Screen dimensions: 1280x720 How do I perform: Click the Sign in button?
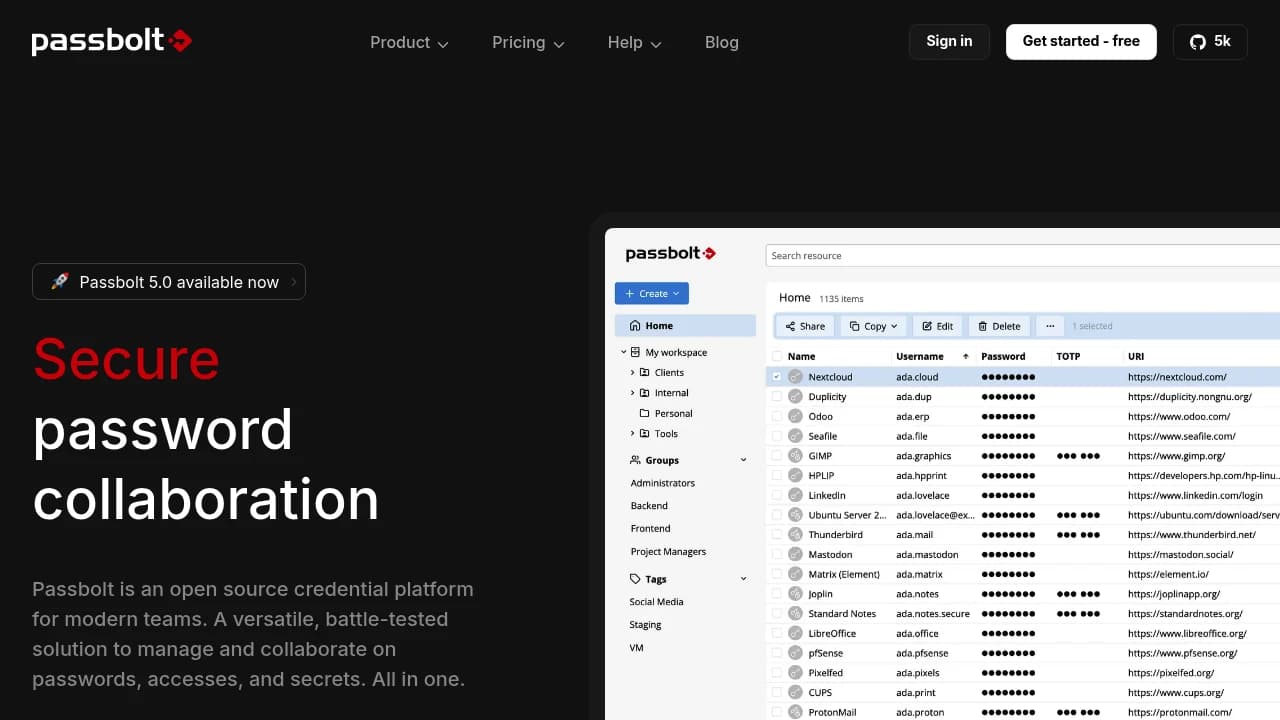point(949,41)
